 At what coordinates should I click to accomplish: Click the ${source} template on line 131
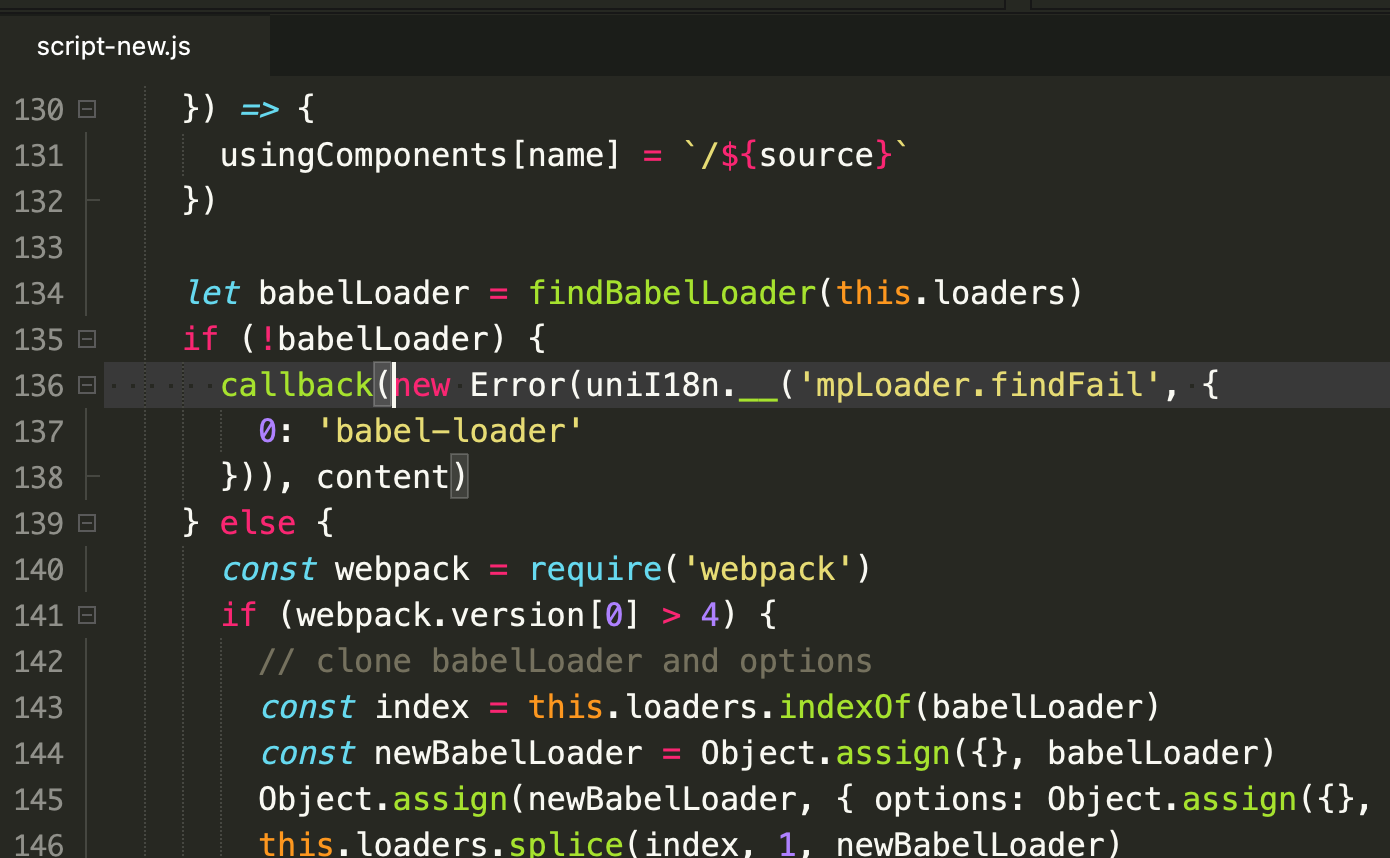805,156
